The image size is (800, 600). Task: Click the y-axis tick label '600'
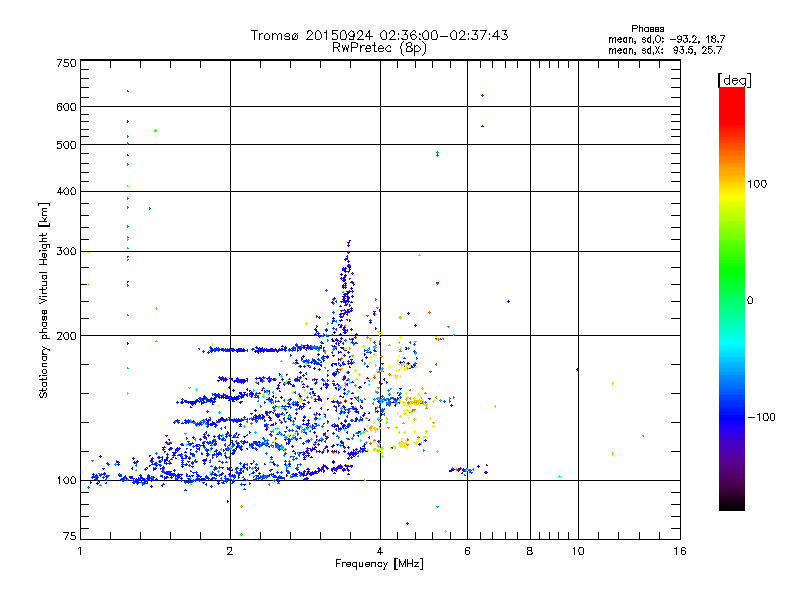(x=66, y=107)
